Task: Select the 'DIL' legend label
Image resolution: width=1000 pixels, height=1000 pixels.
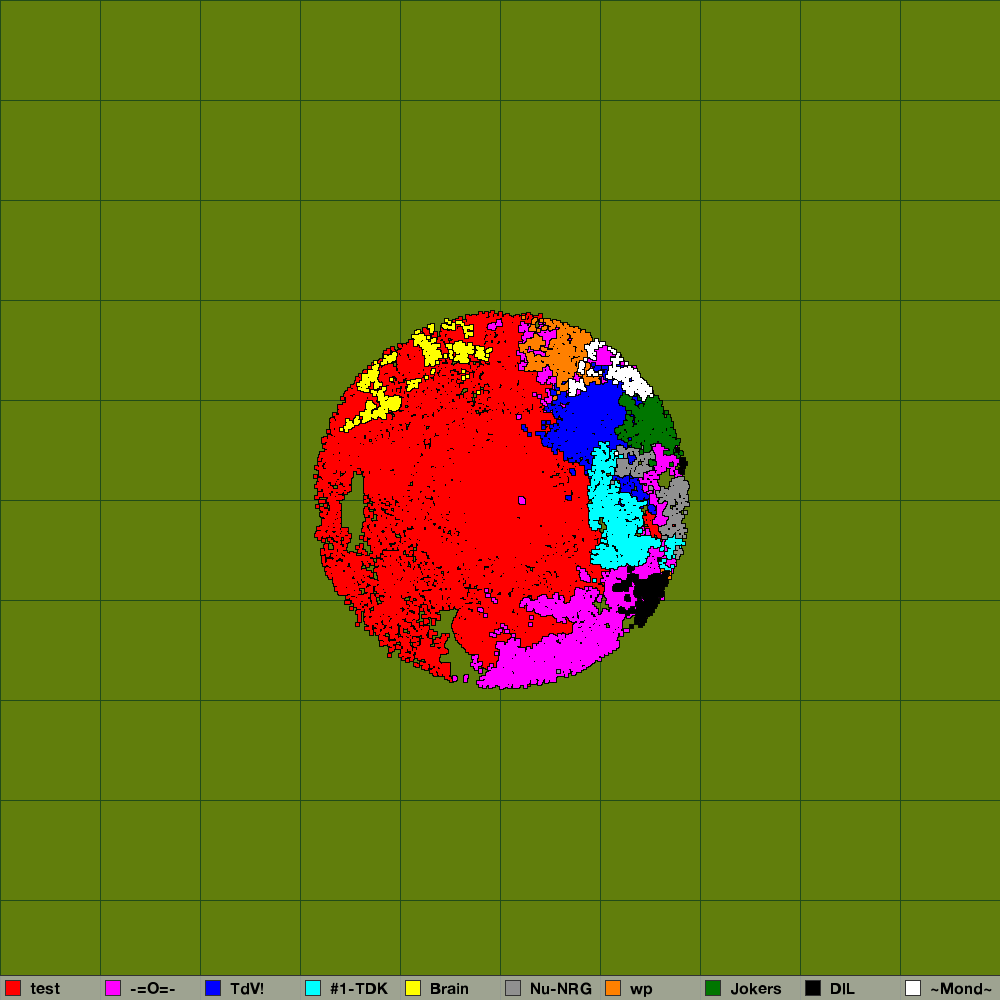Action: (x=842, y=989)
